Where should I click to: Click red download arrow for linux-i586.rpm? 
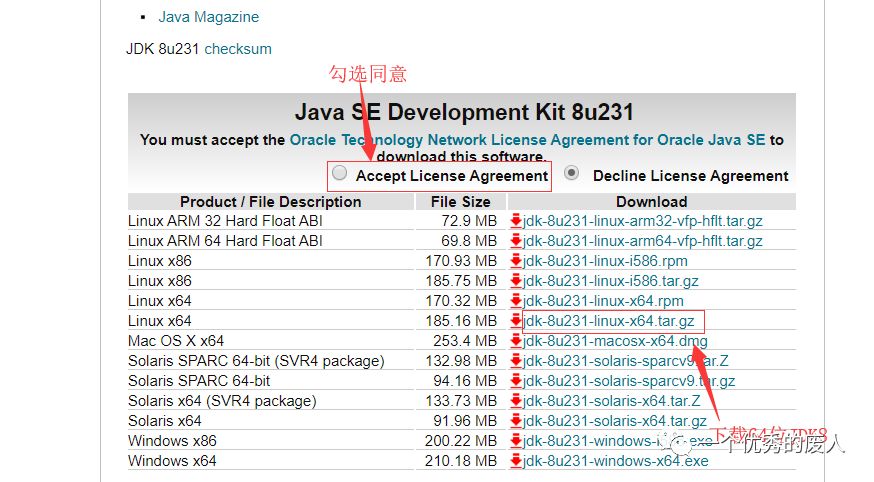(516, 261)
